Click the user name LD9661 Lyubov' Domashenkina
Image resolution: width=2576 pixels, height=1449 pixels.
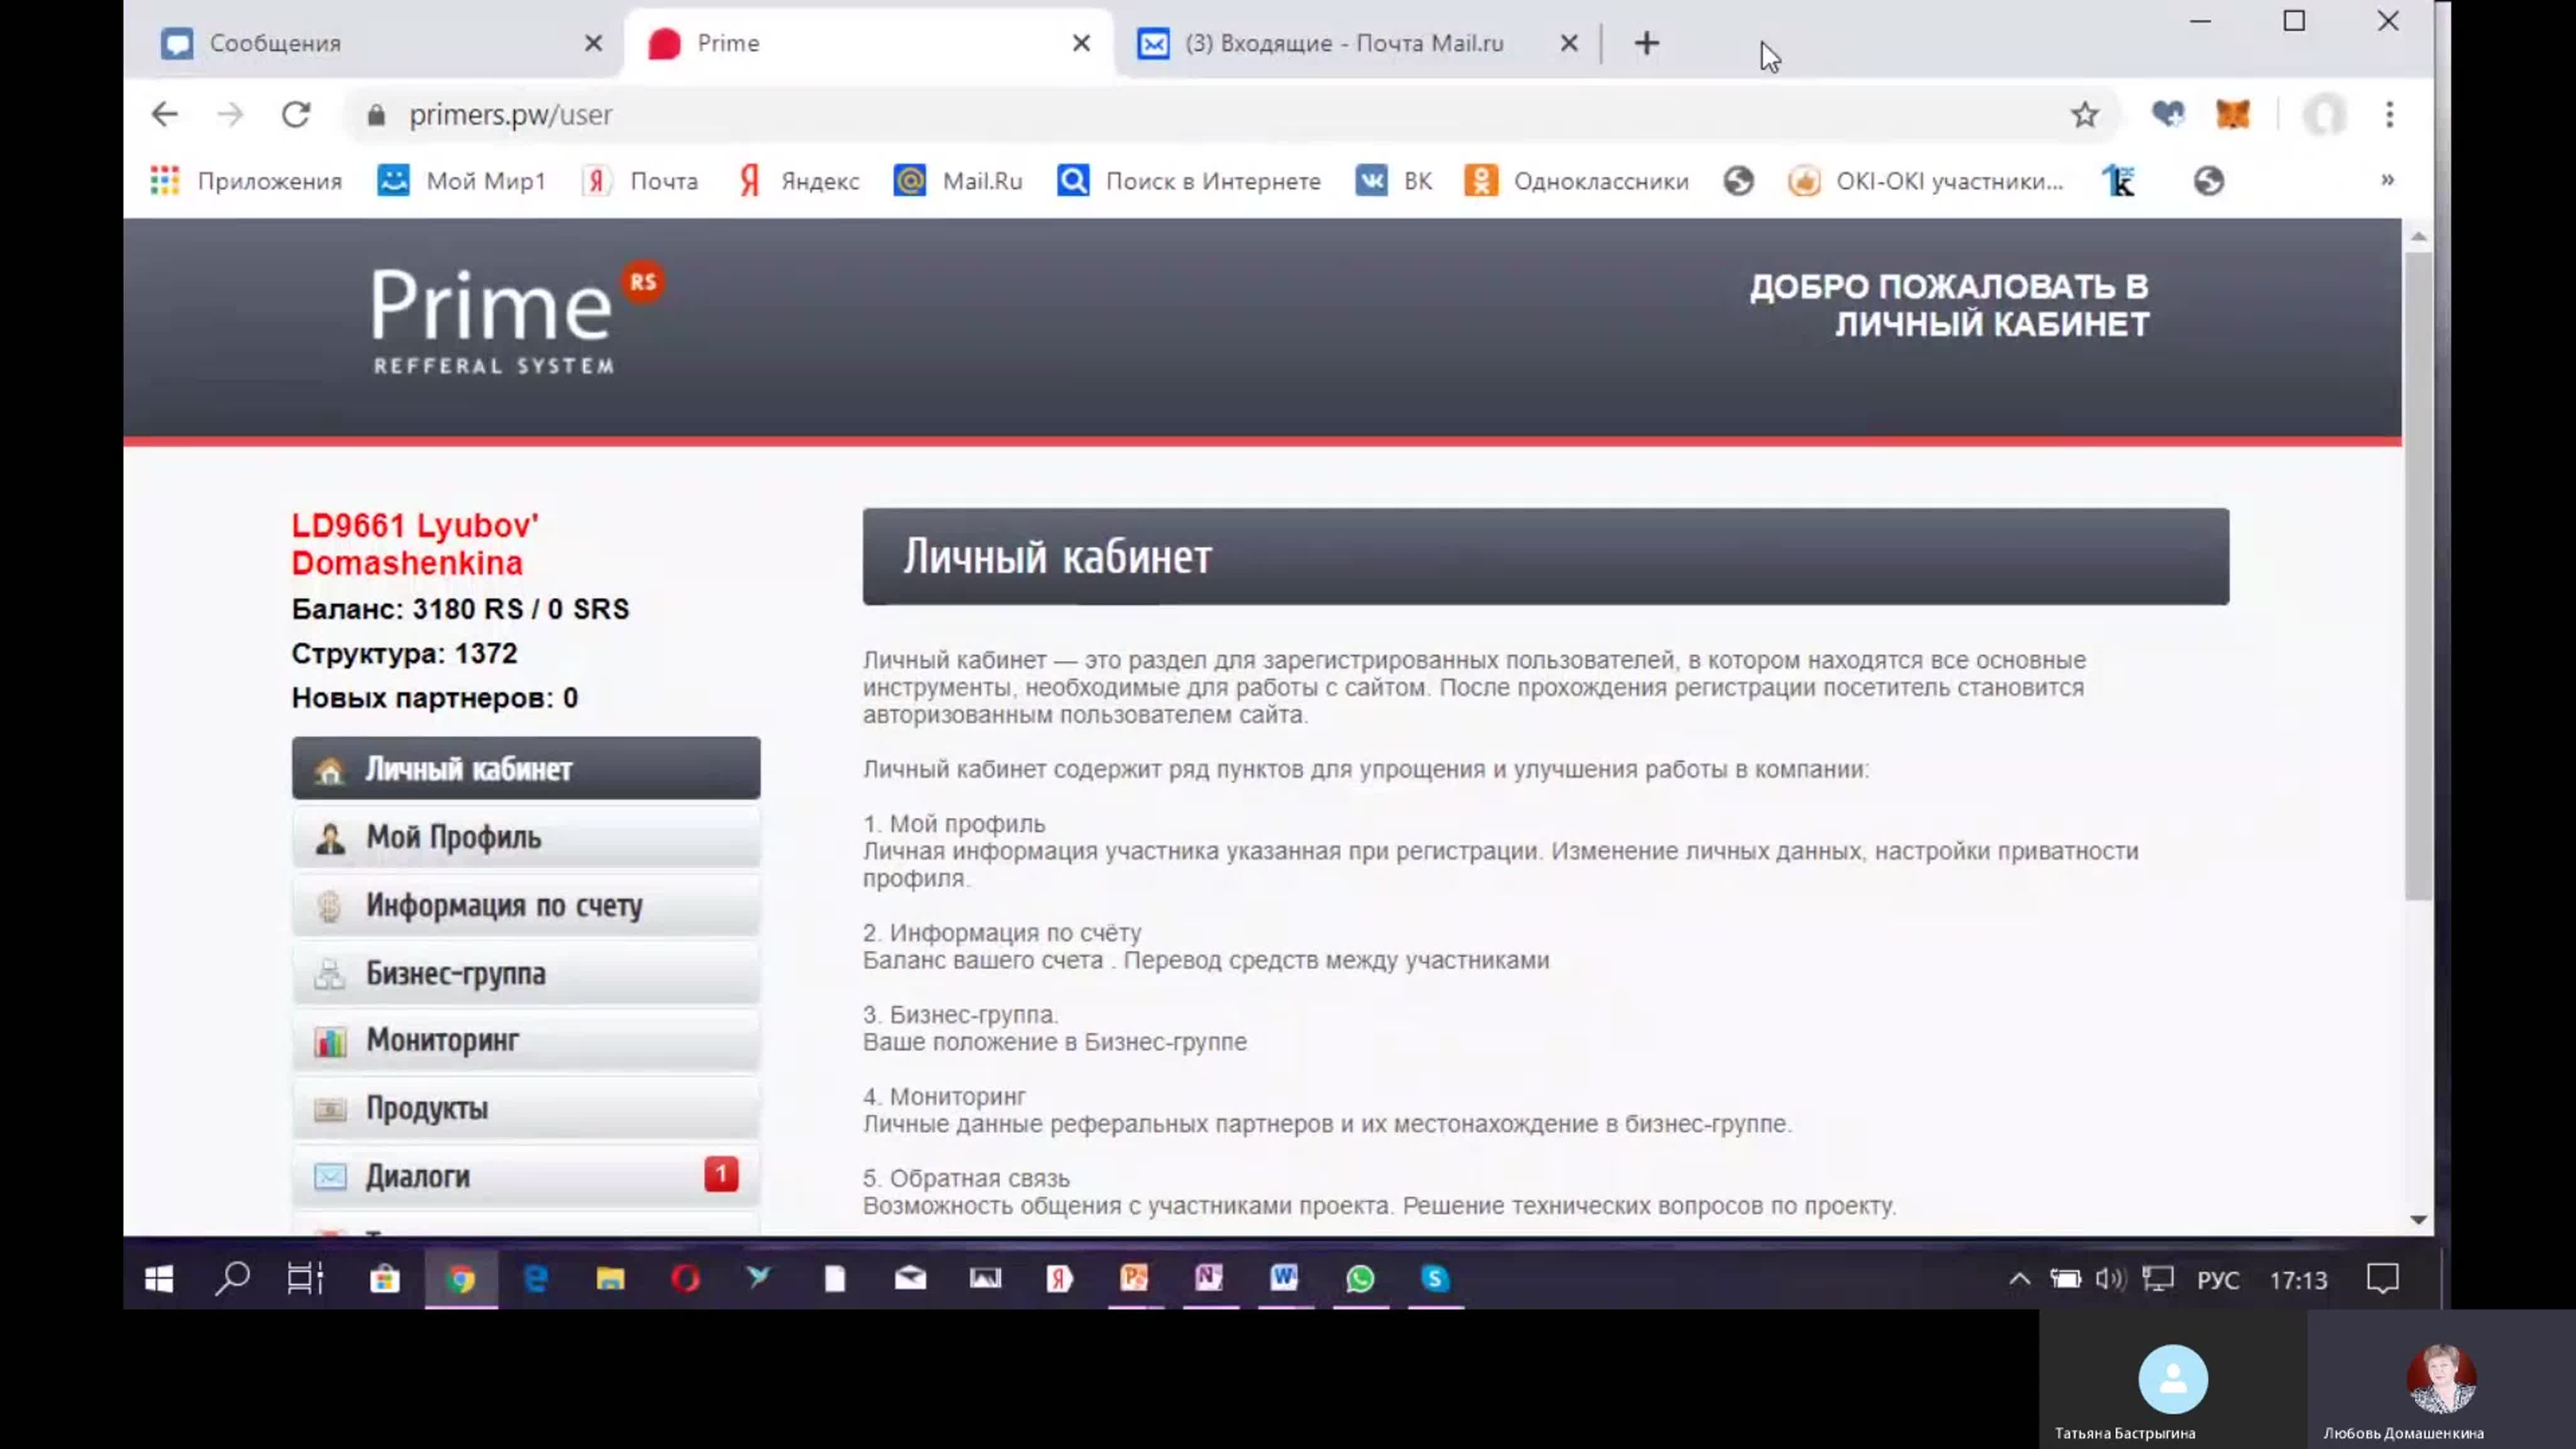coord(415,544)
